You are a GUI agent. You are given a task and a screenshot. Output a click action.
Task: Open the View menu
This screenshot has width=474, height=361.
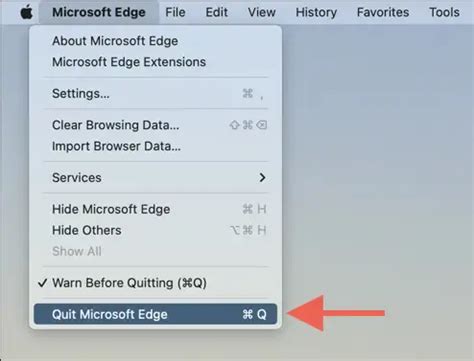point(262,12)
